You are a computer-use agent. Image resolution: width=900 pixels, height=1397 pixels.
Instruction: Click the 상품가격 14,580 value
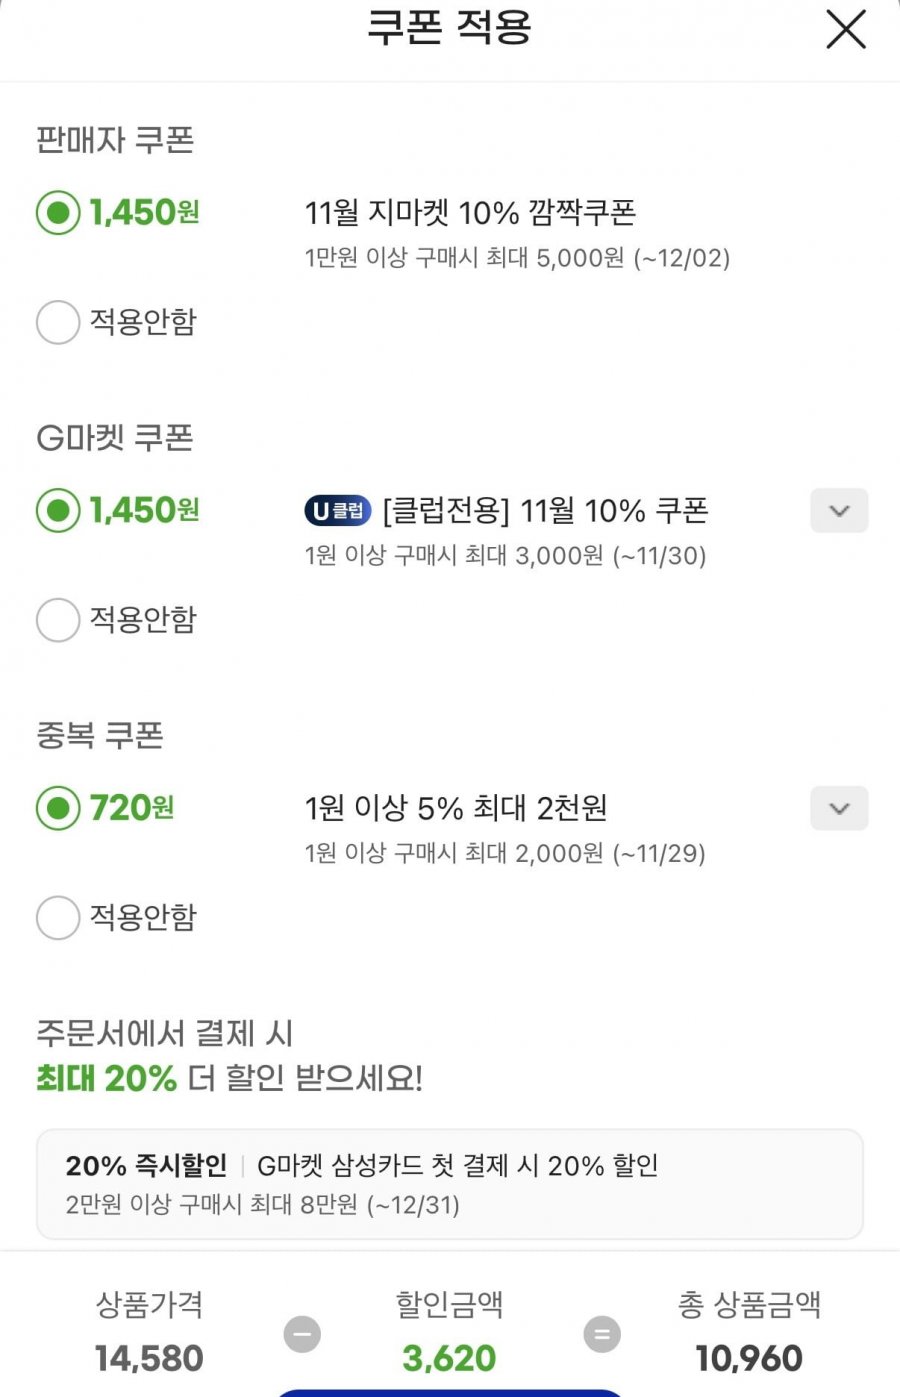[x=149, y=1358]
